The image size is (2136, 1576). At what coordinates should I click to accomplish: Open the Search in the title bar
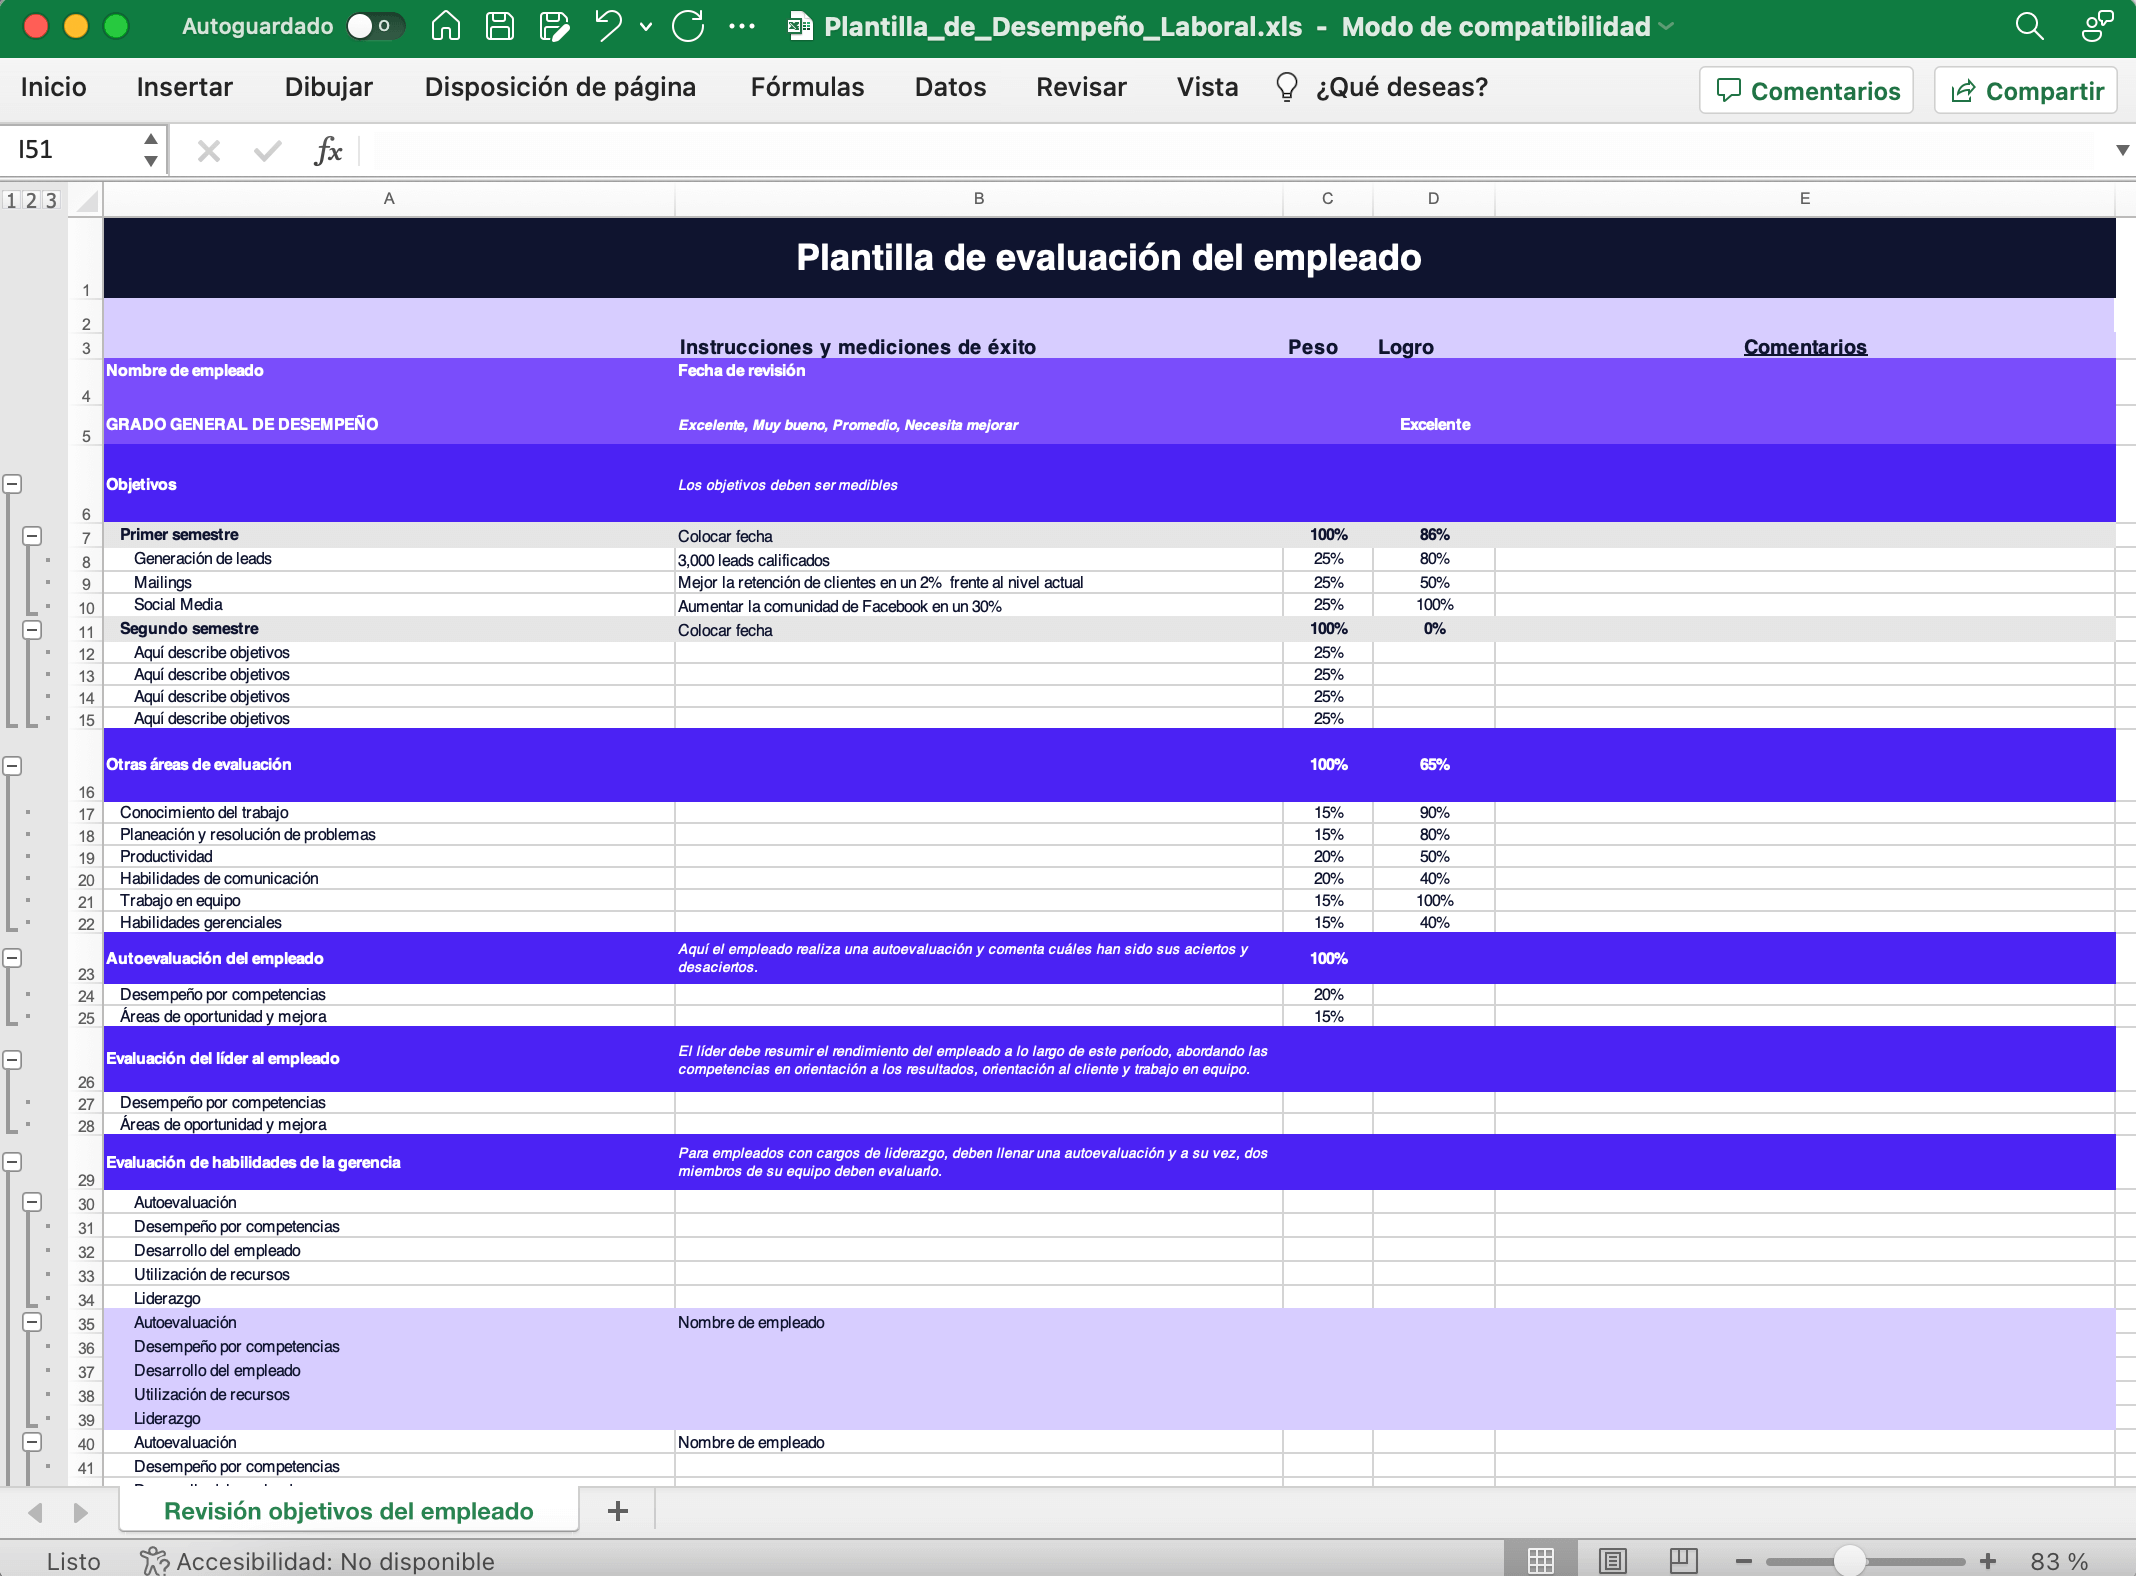click(2028, 27)
